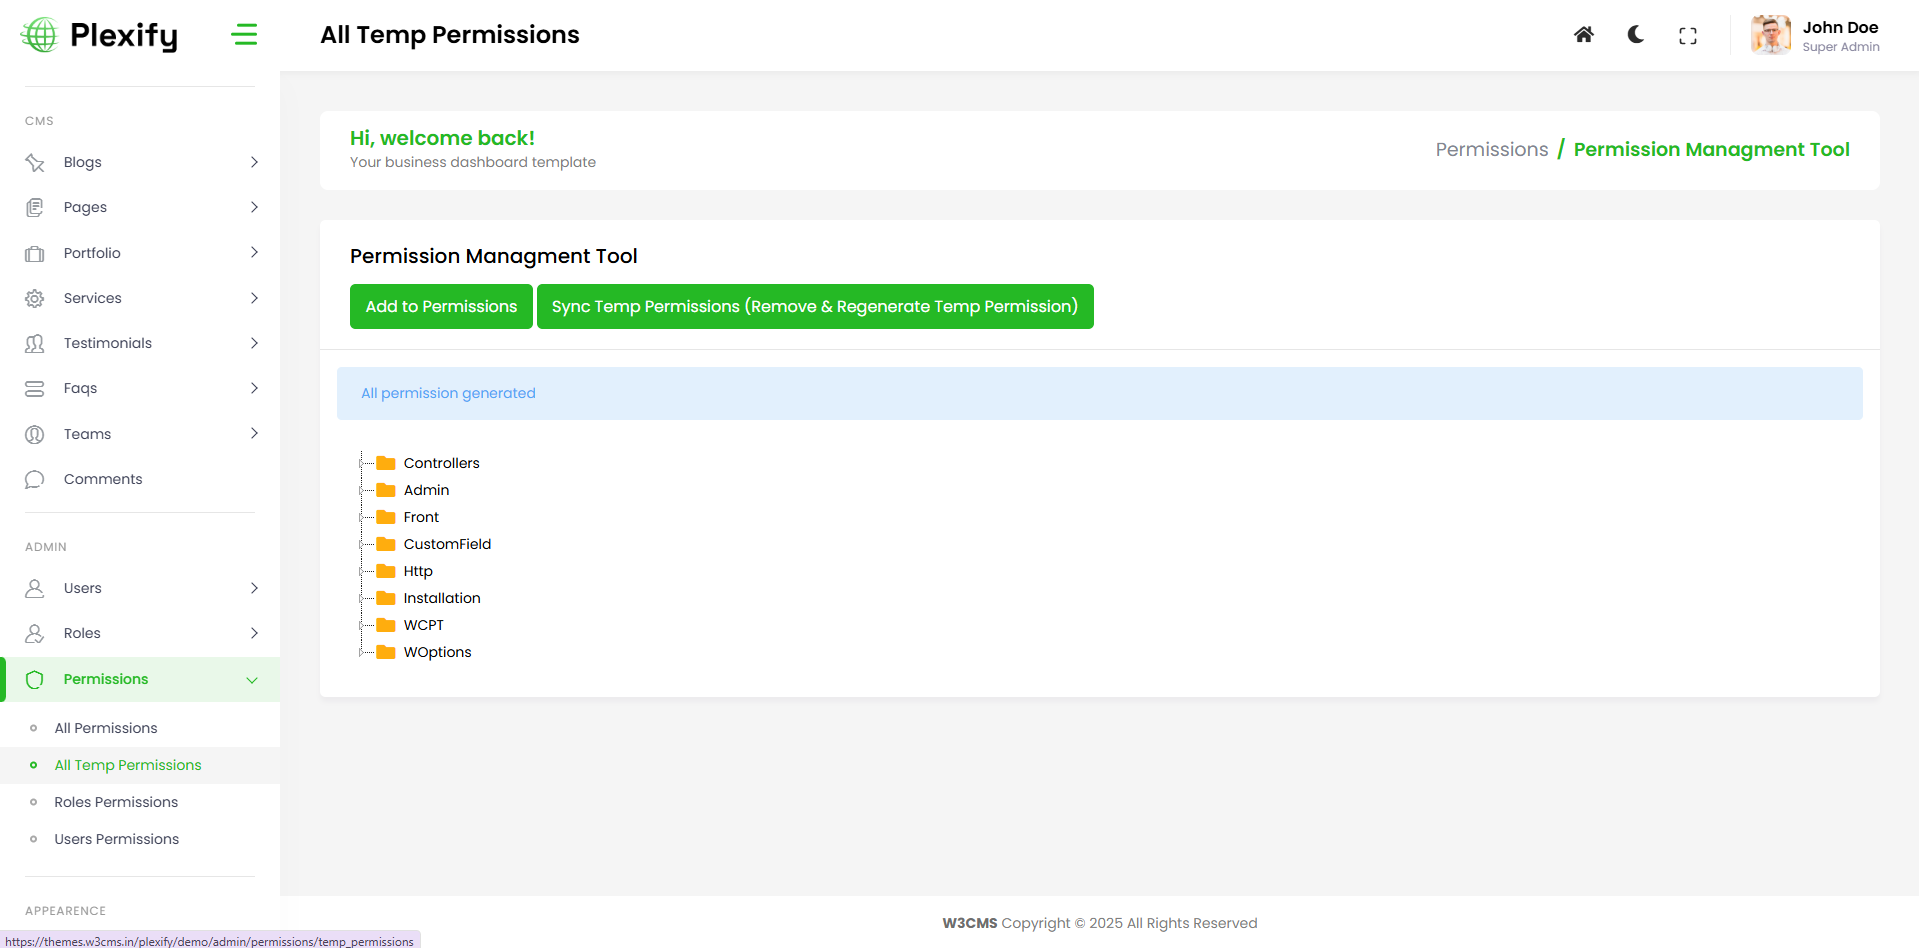Go to All Permissions submenu item

click(106, 728)
